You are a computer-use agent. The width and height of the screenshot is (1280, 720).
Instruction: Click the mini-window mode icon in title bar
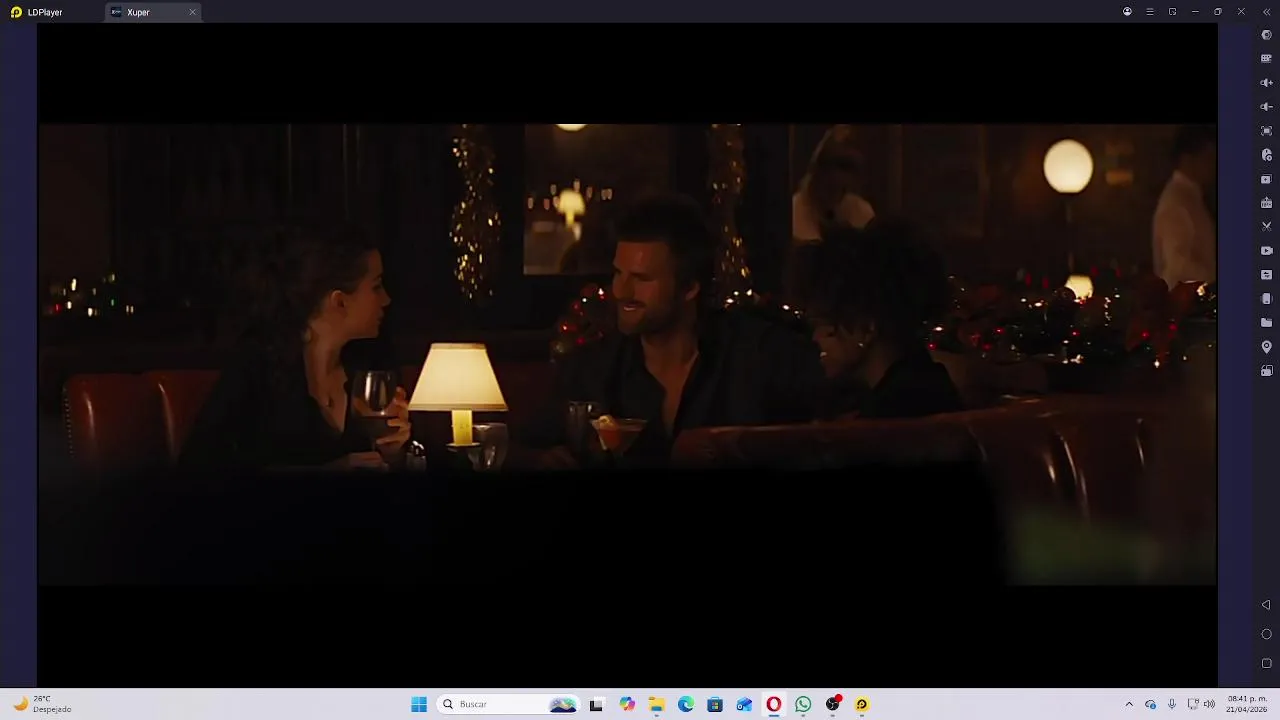pos(1172,12)
